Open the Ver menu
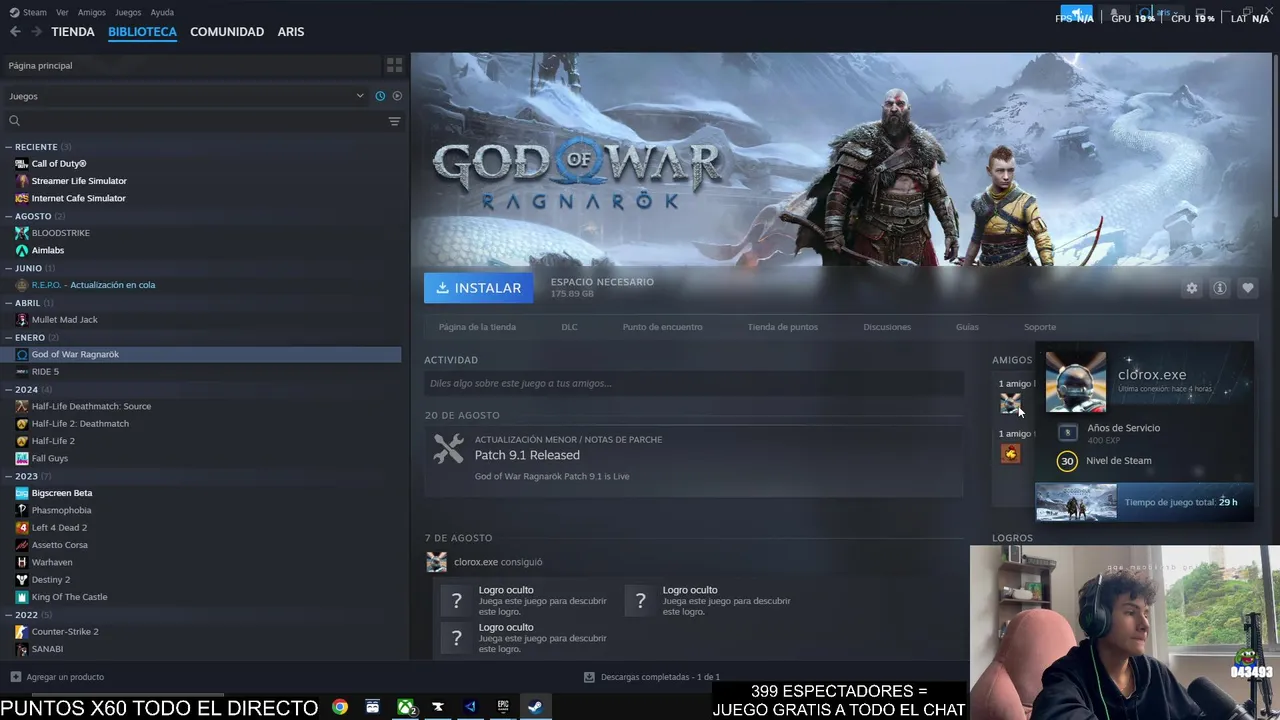1280x720 pixels. tap(62, 12)
